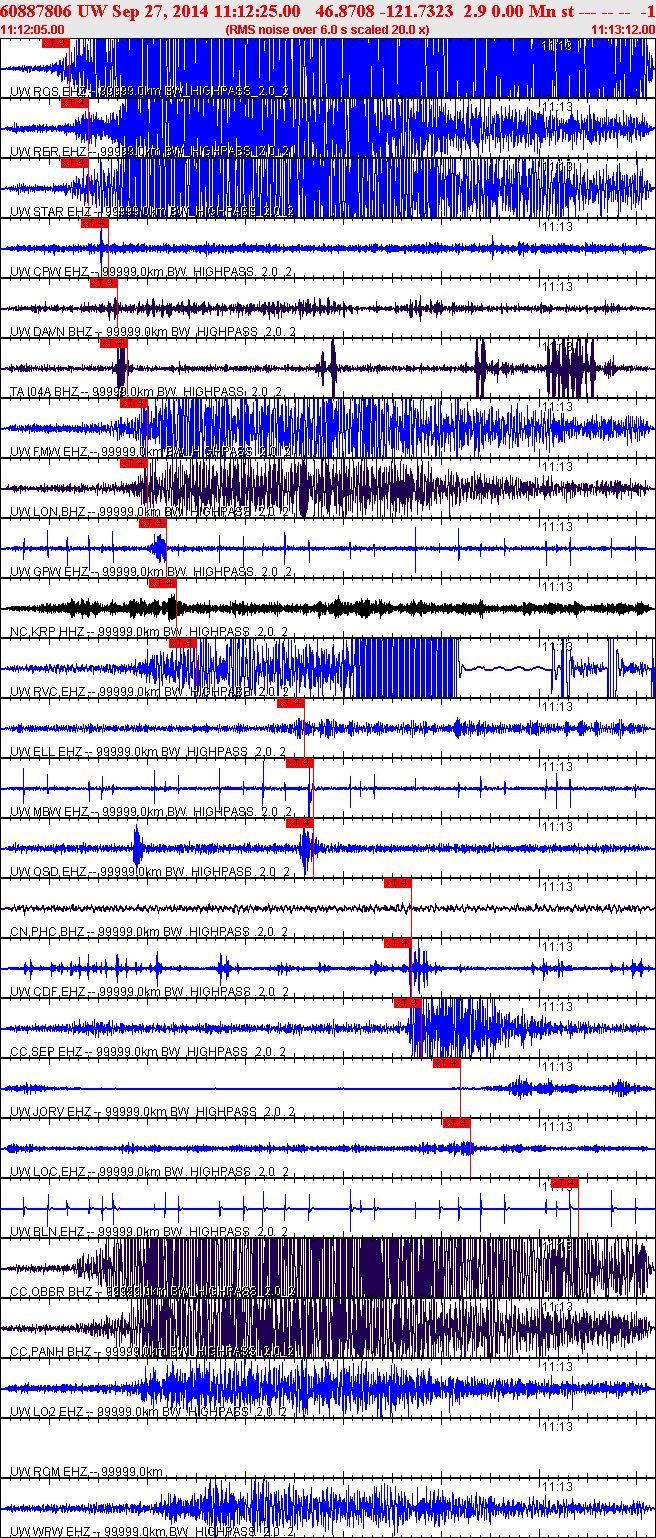Select the pick marker on UW GPW trace
This screenshot has height=1538, width=656.
153,523
